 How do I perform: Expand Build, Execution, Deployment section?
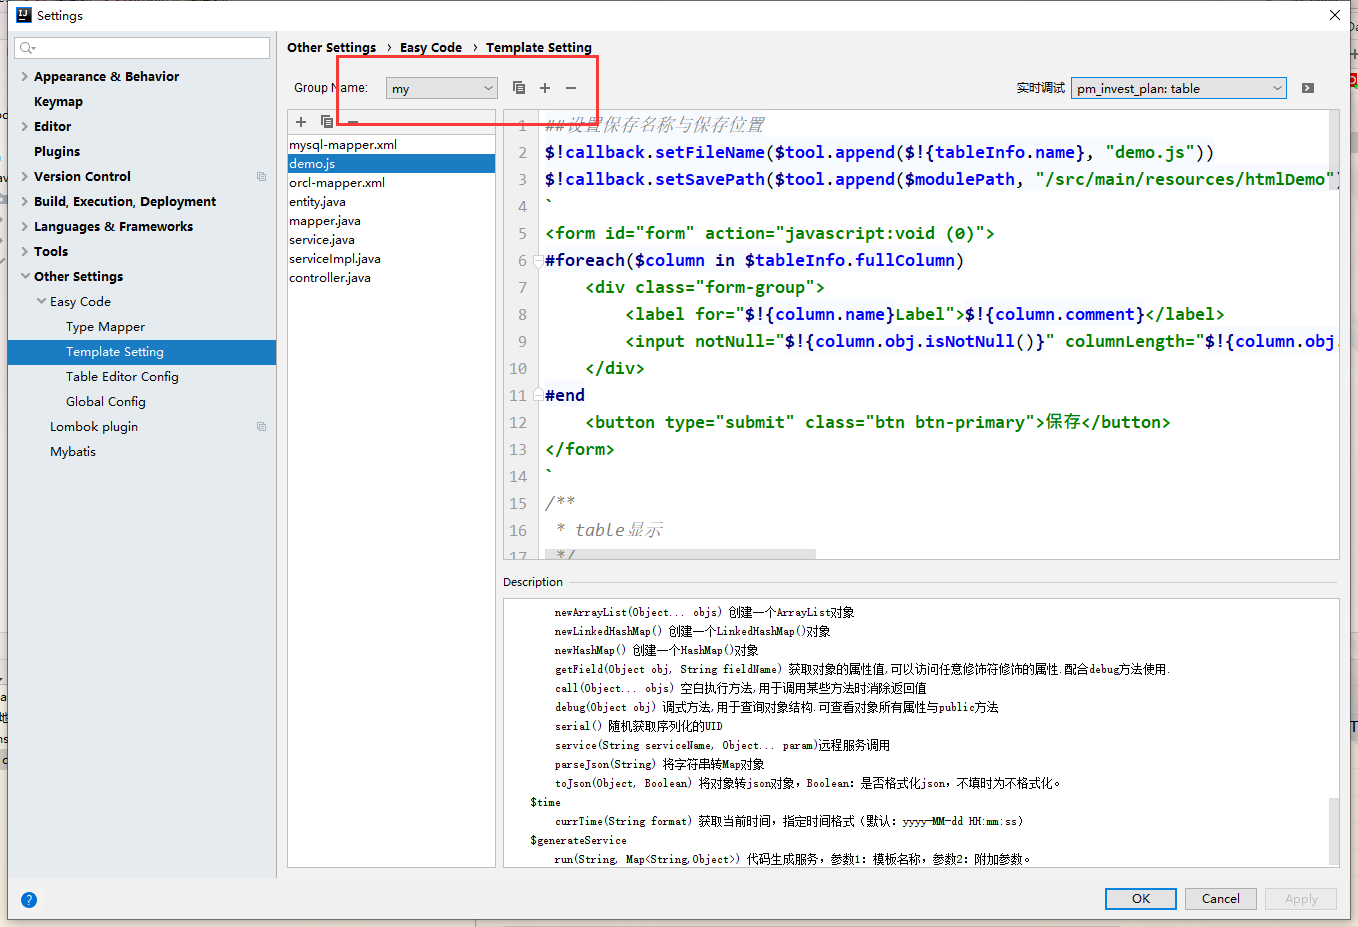click(25, 202)
